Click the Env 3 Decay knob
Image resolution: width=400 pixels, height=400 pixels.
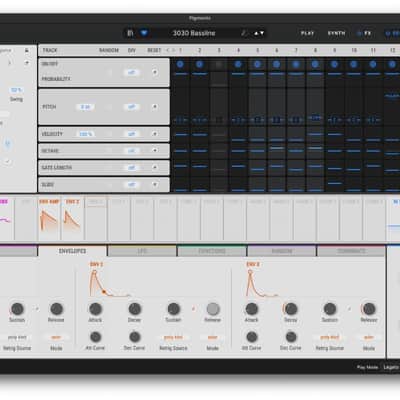[291, 309]
